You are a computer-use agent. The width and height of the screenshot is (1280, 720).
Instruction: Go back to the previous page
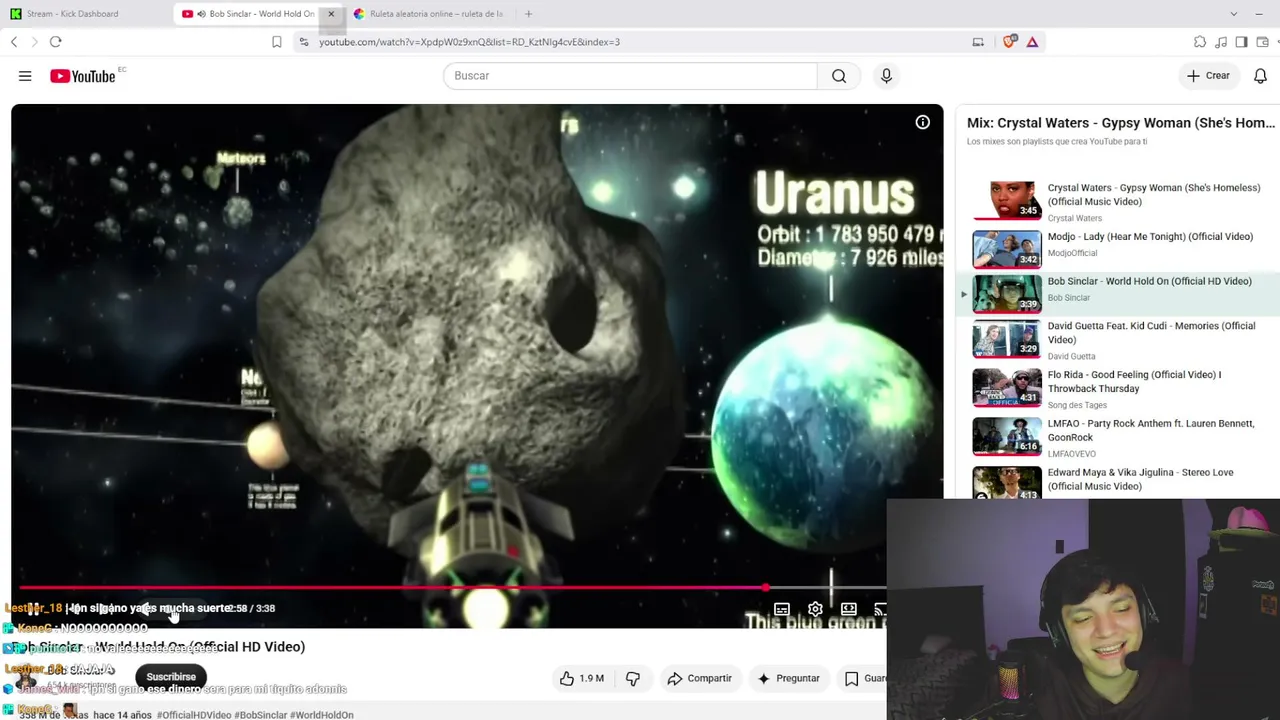[14, 42]
